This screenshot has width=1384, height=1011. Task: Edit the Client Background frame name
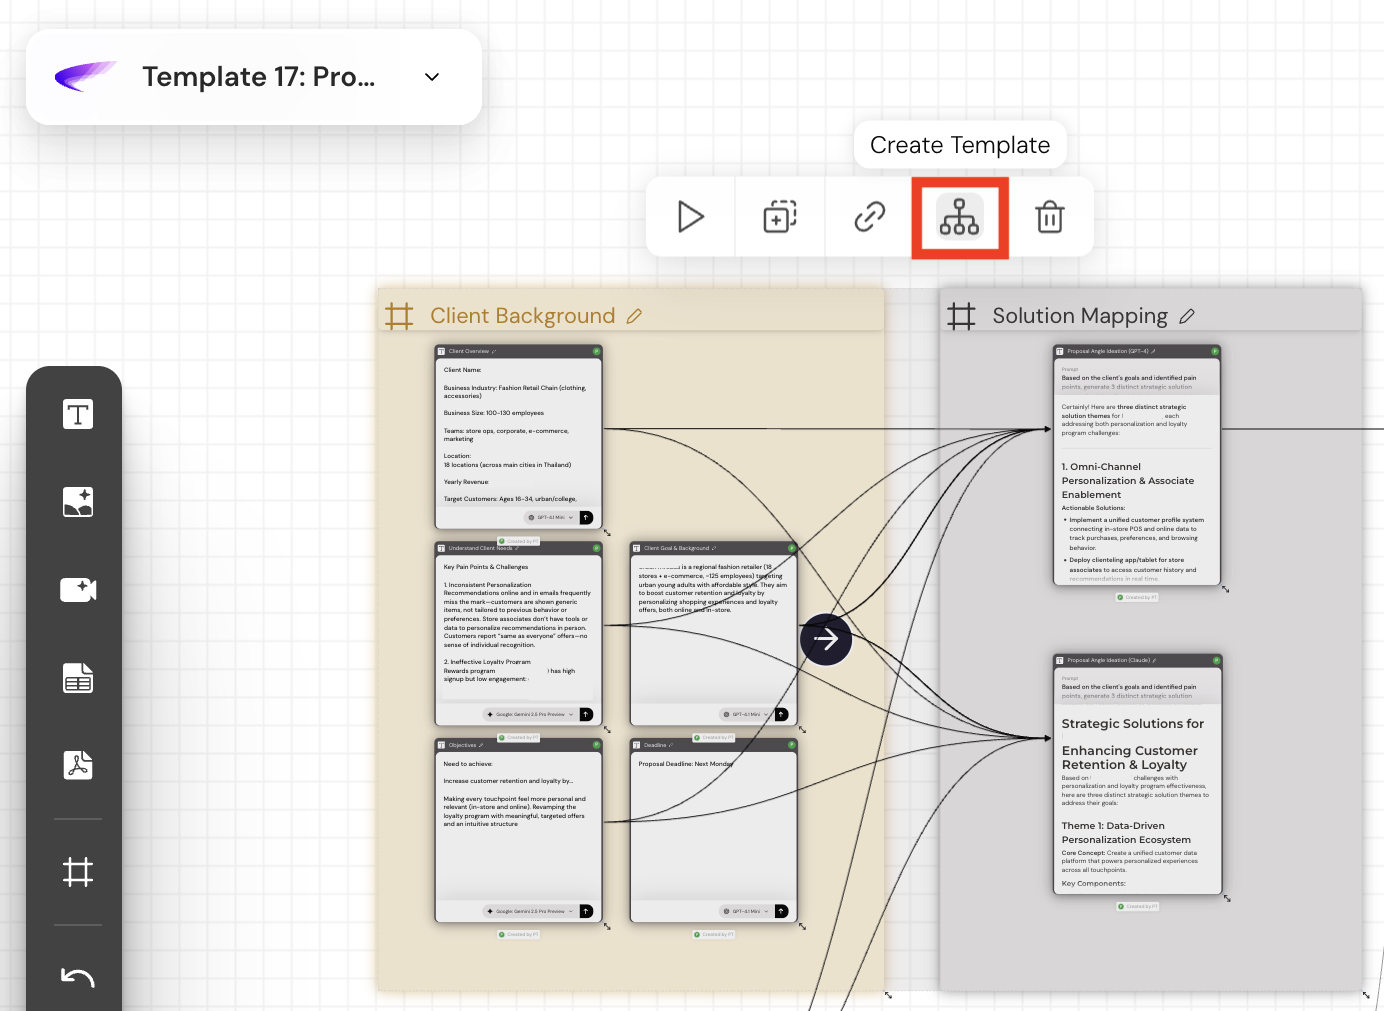pyautogui.click(x=634, y=316)
